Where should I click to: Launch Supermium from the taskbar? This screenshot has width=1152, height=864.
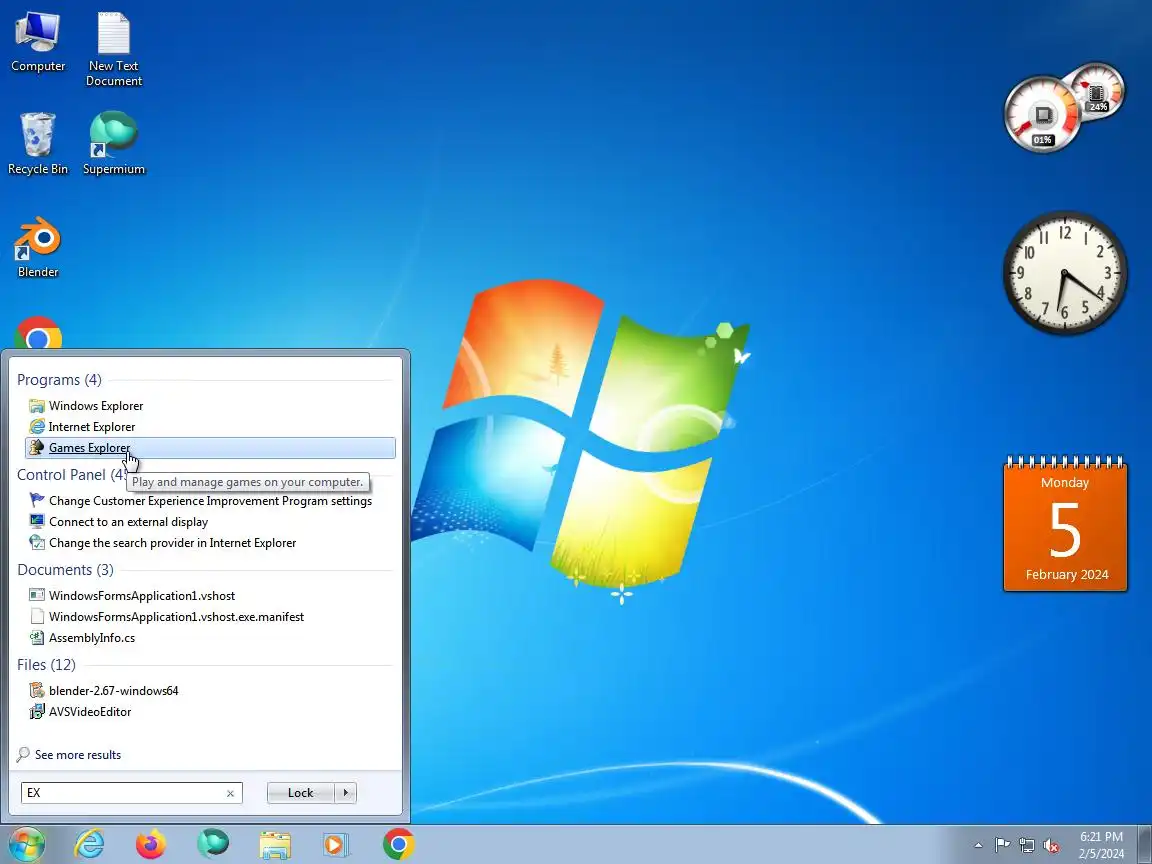213,845
